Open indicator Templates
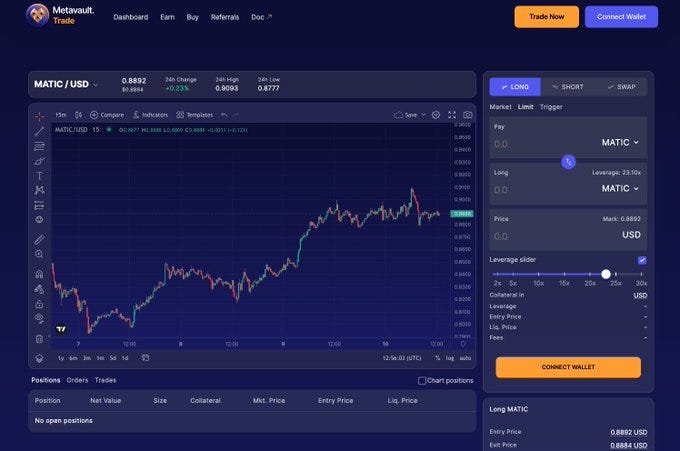The image size is (680, 451). coord(195,115)
